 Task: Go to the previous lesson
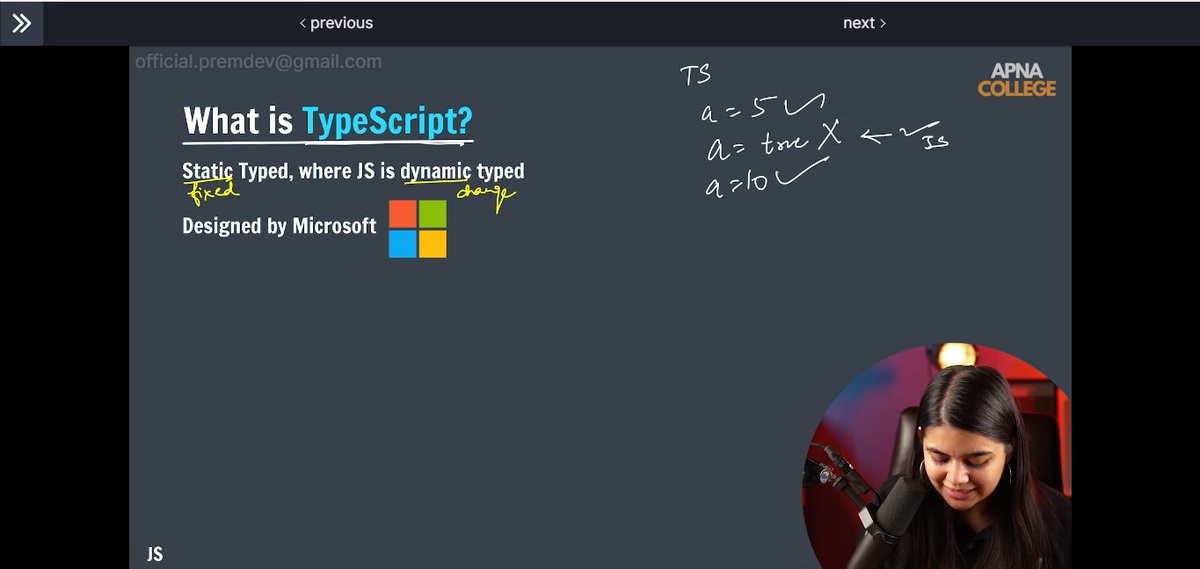coord(336,23)
